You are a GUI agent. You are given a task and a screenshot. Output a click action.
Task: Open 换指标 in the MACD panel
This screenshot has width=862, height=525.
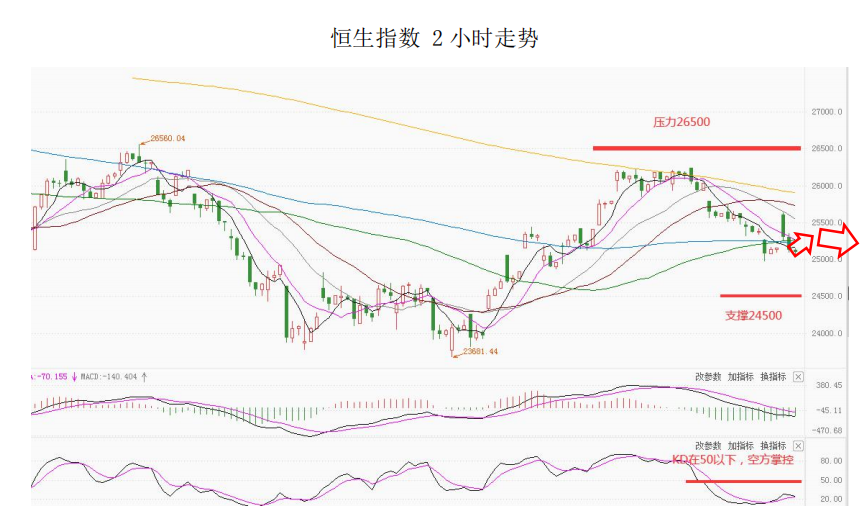click(772, 377)
